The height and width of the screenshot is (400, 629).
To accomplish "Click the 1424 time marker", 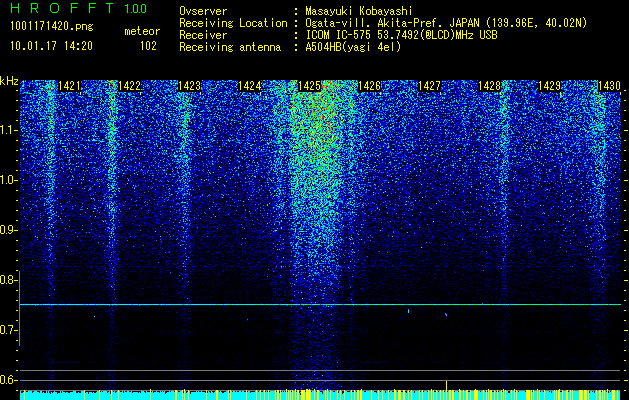I will coord(250,86).
